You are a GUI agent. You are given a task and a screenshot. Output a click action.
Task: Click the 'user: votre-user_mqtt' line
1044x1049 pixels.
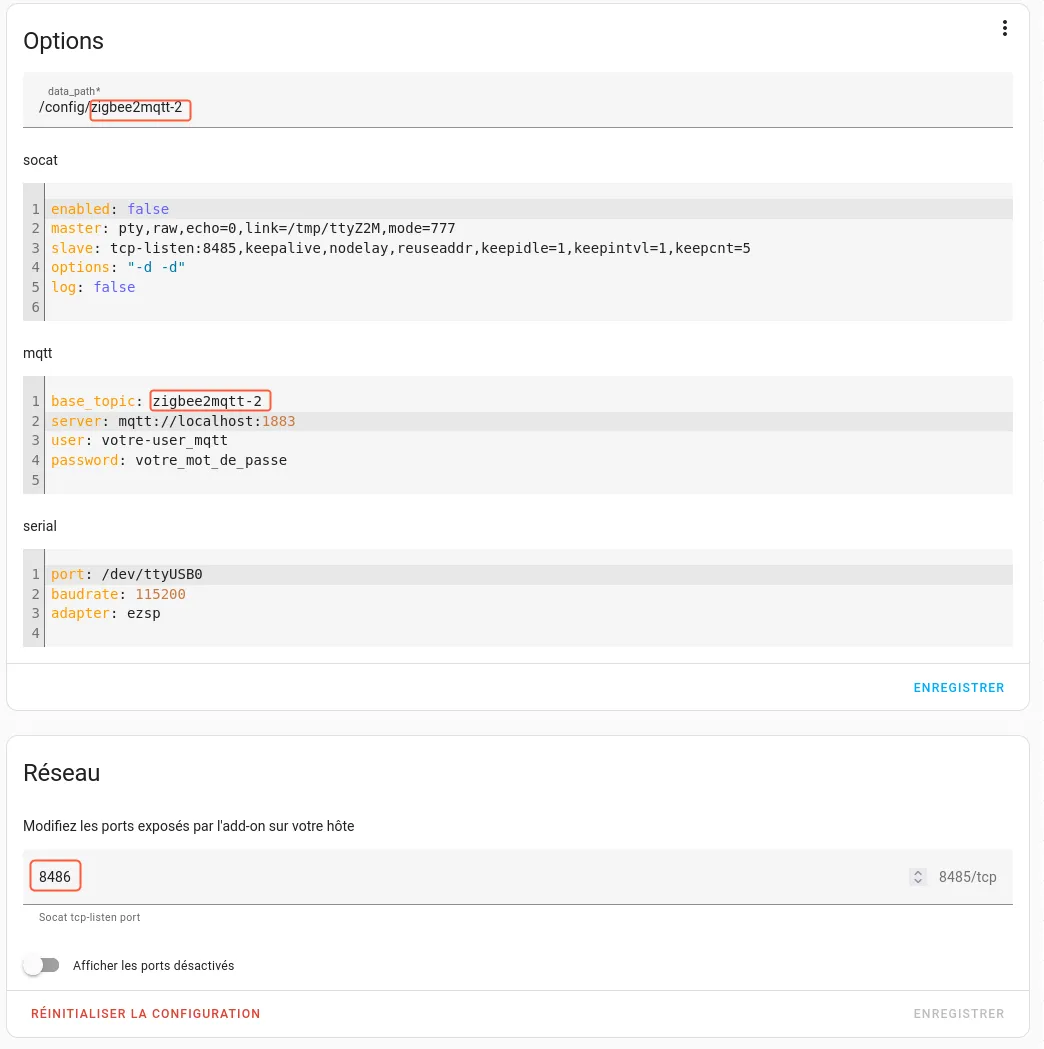coord(139,440)
